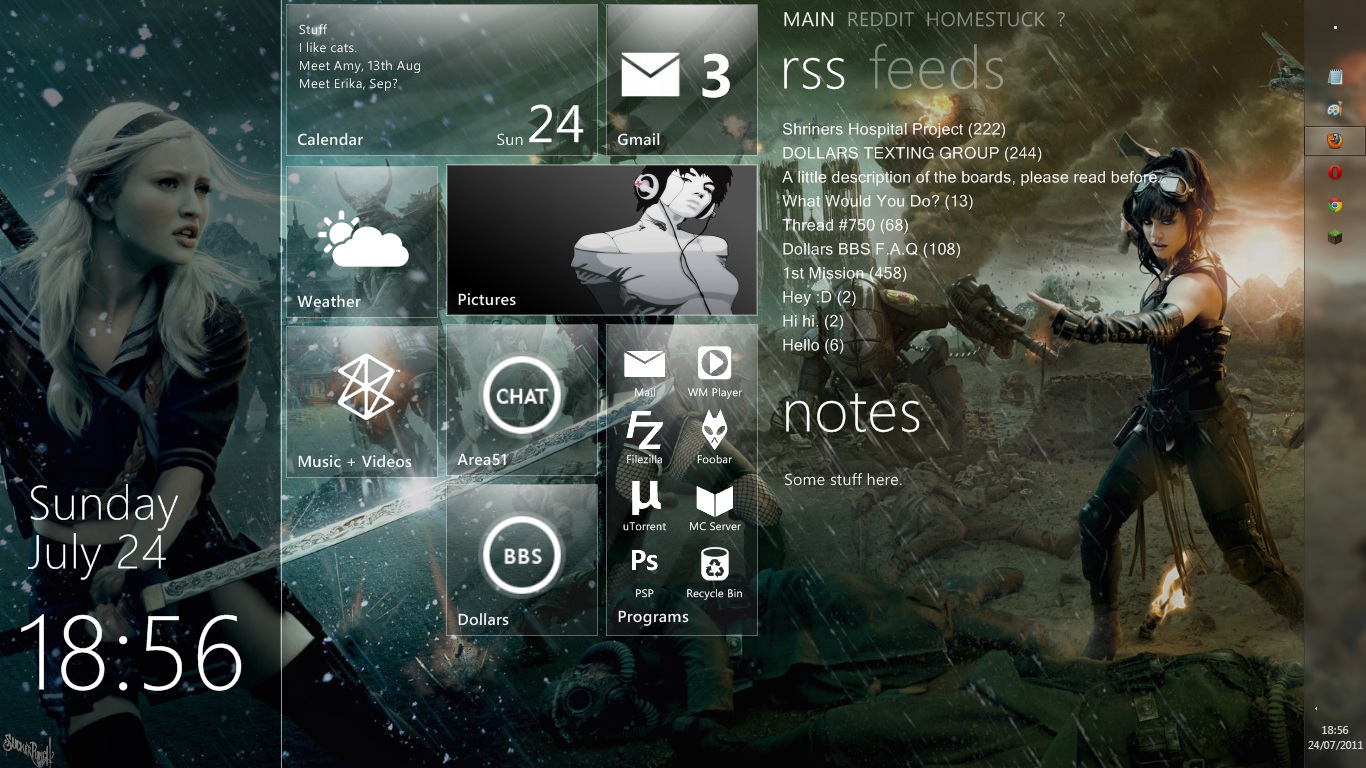The image size is (1366, 768).
Task: Open feed A little description of the boards
Action: 972,177
